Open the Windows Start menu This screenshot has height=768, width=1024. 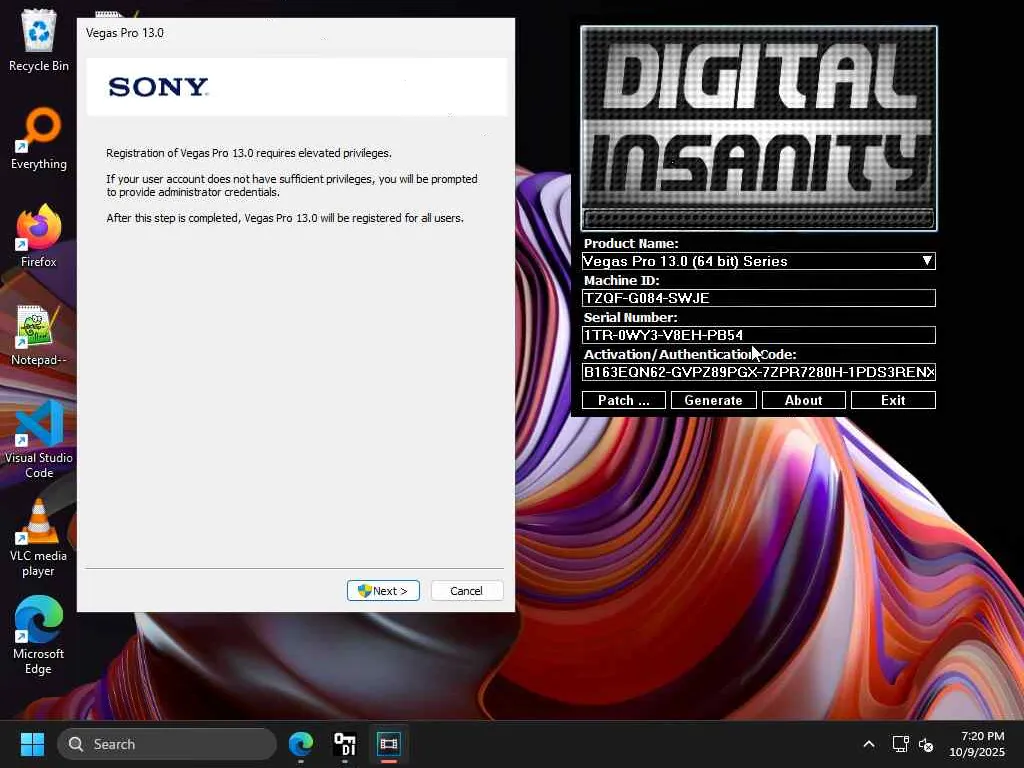click(x=32, y=744)
